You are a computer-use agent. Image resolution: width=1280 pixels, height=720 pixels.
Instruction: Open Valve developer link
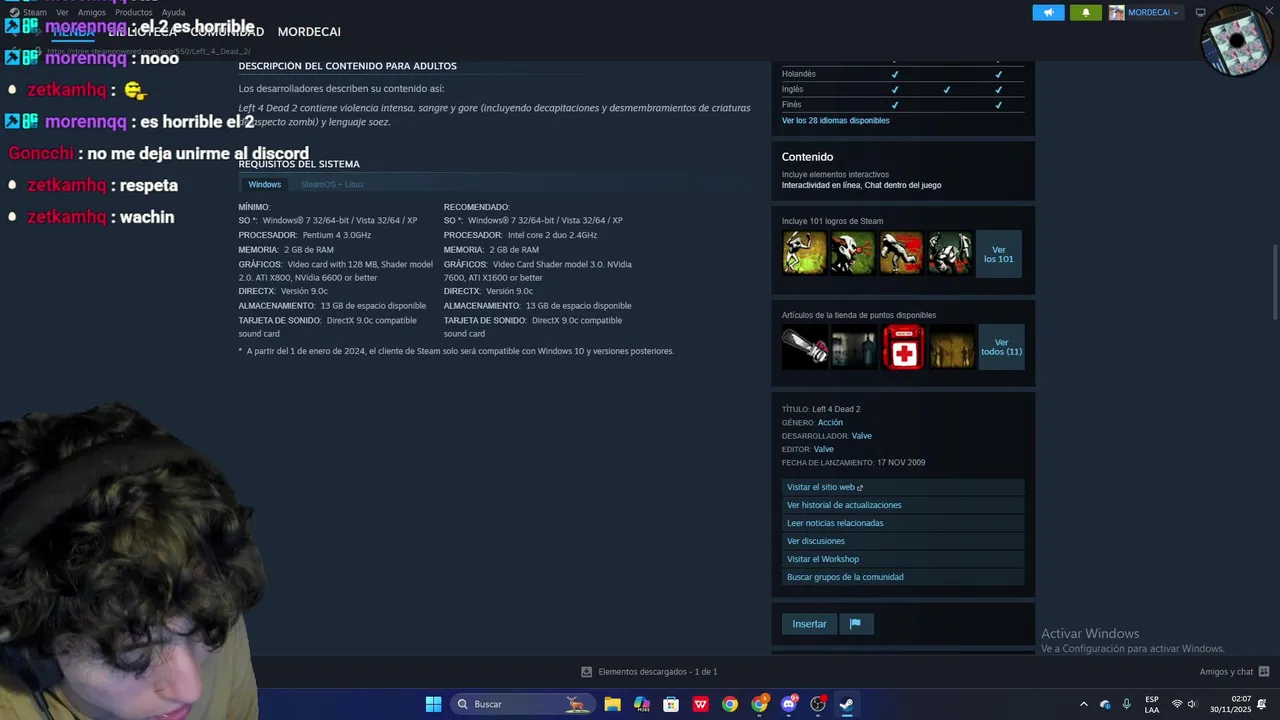[x=862, y=436]
